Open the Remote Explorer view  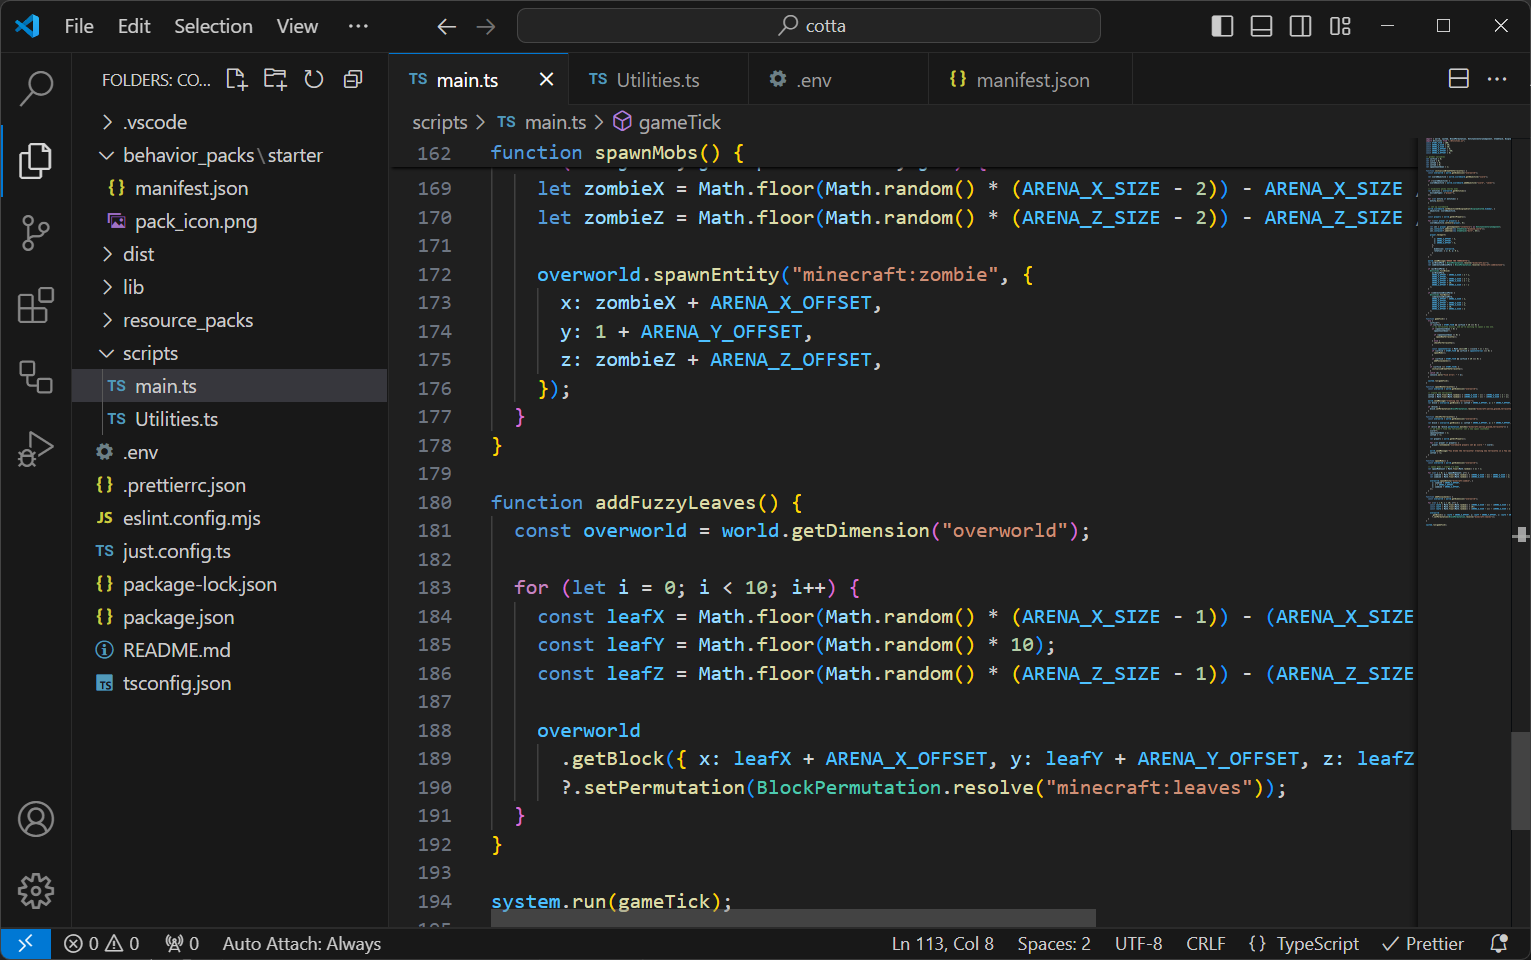coord(36,377)
